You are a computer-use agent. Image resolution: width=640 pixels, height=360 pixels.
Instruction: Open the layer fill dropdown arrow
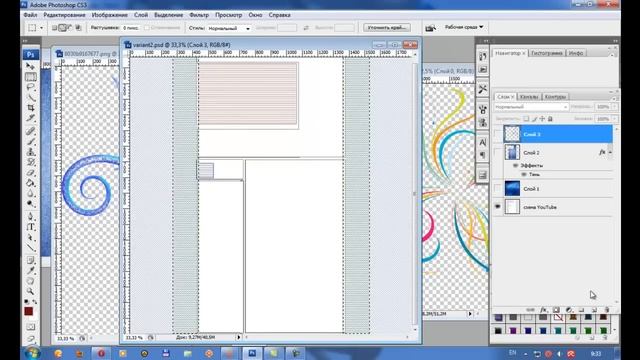pos(614,119)
